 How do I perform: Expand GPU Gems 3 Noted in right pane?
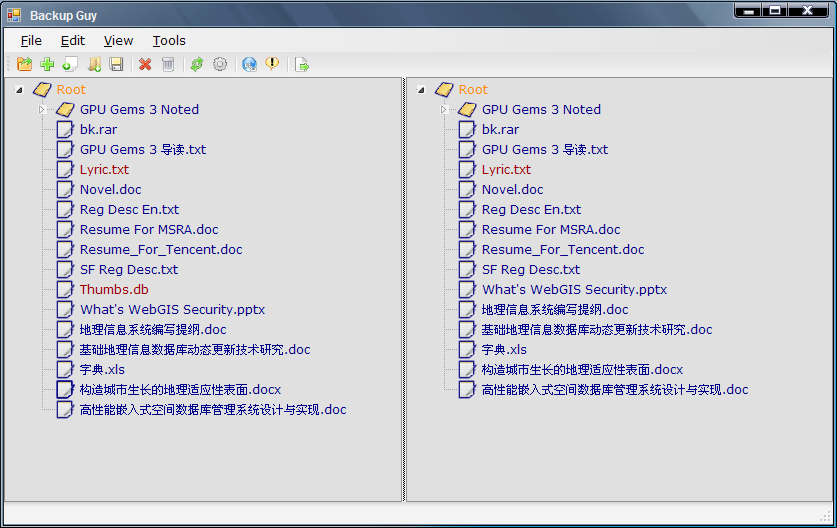[444, 109]
